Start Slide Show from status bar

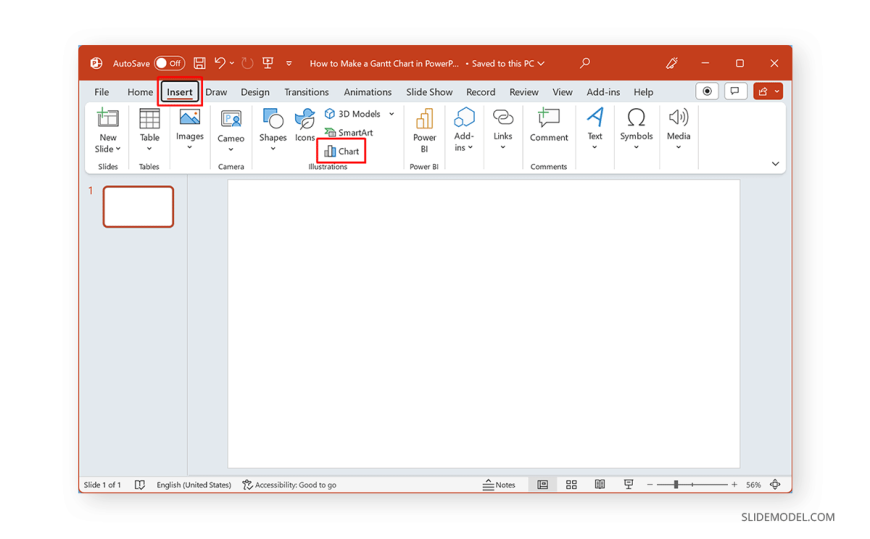pyautogui.click(x=628, y=485)
